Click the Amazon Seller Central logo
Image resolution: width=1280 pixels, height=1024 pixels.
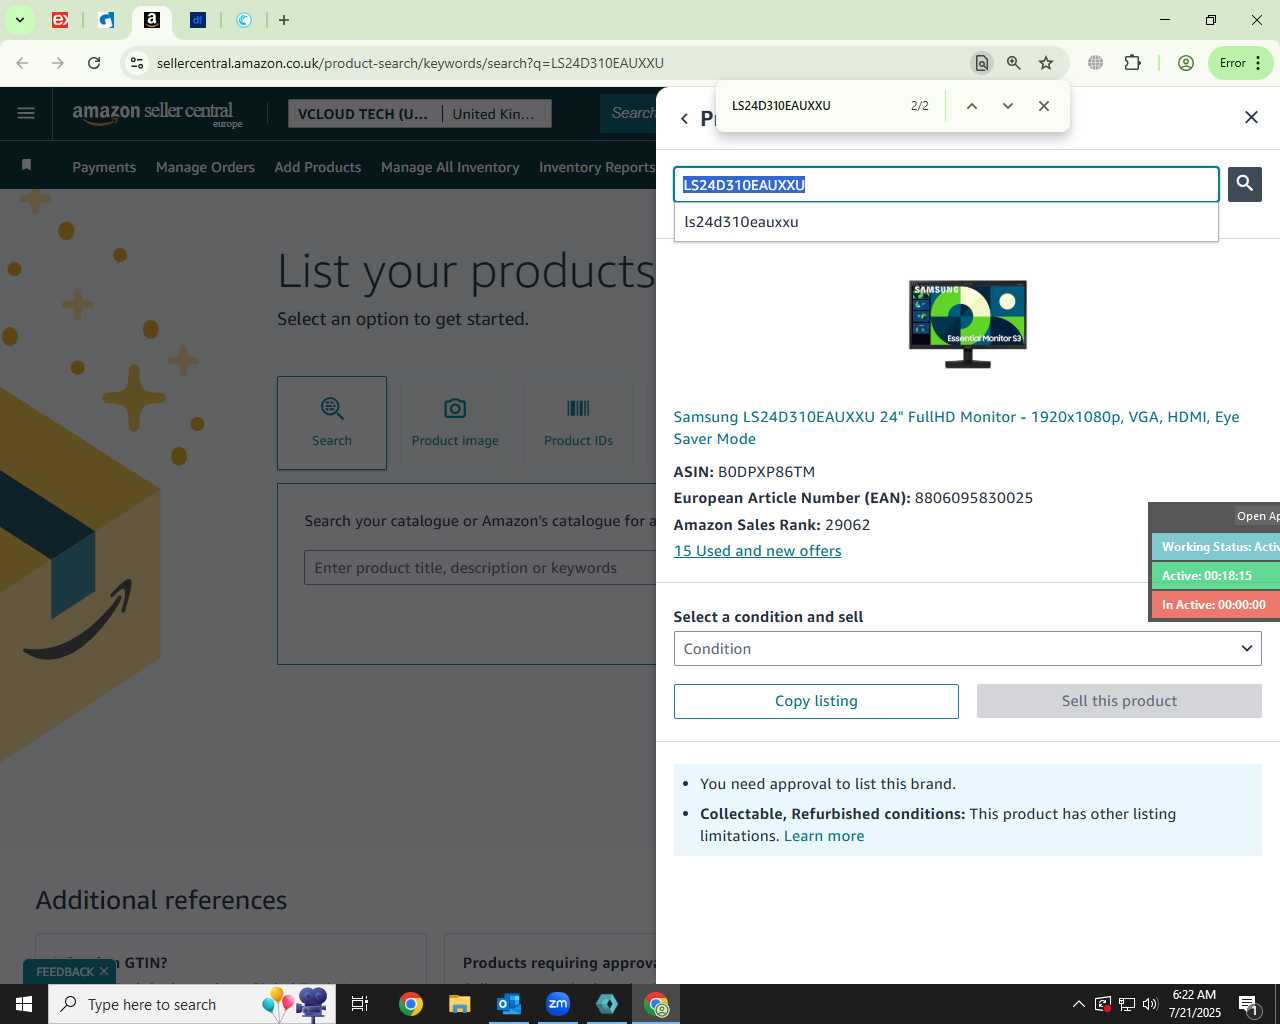[158, 114]
